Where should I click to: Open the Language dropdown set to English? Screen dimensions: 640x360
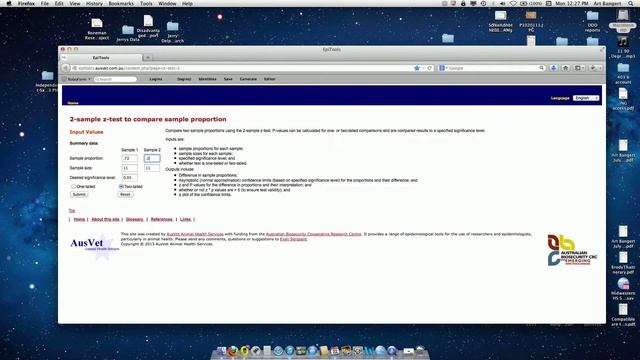(586, 98)
